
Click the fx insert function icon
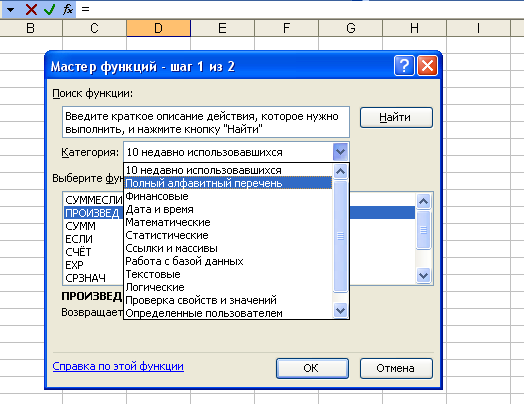point(68,9)
